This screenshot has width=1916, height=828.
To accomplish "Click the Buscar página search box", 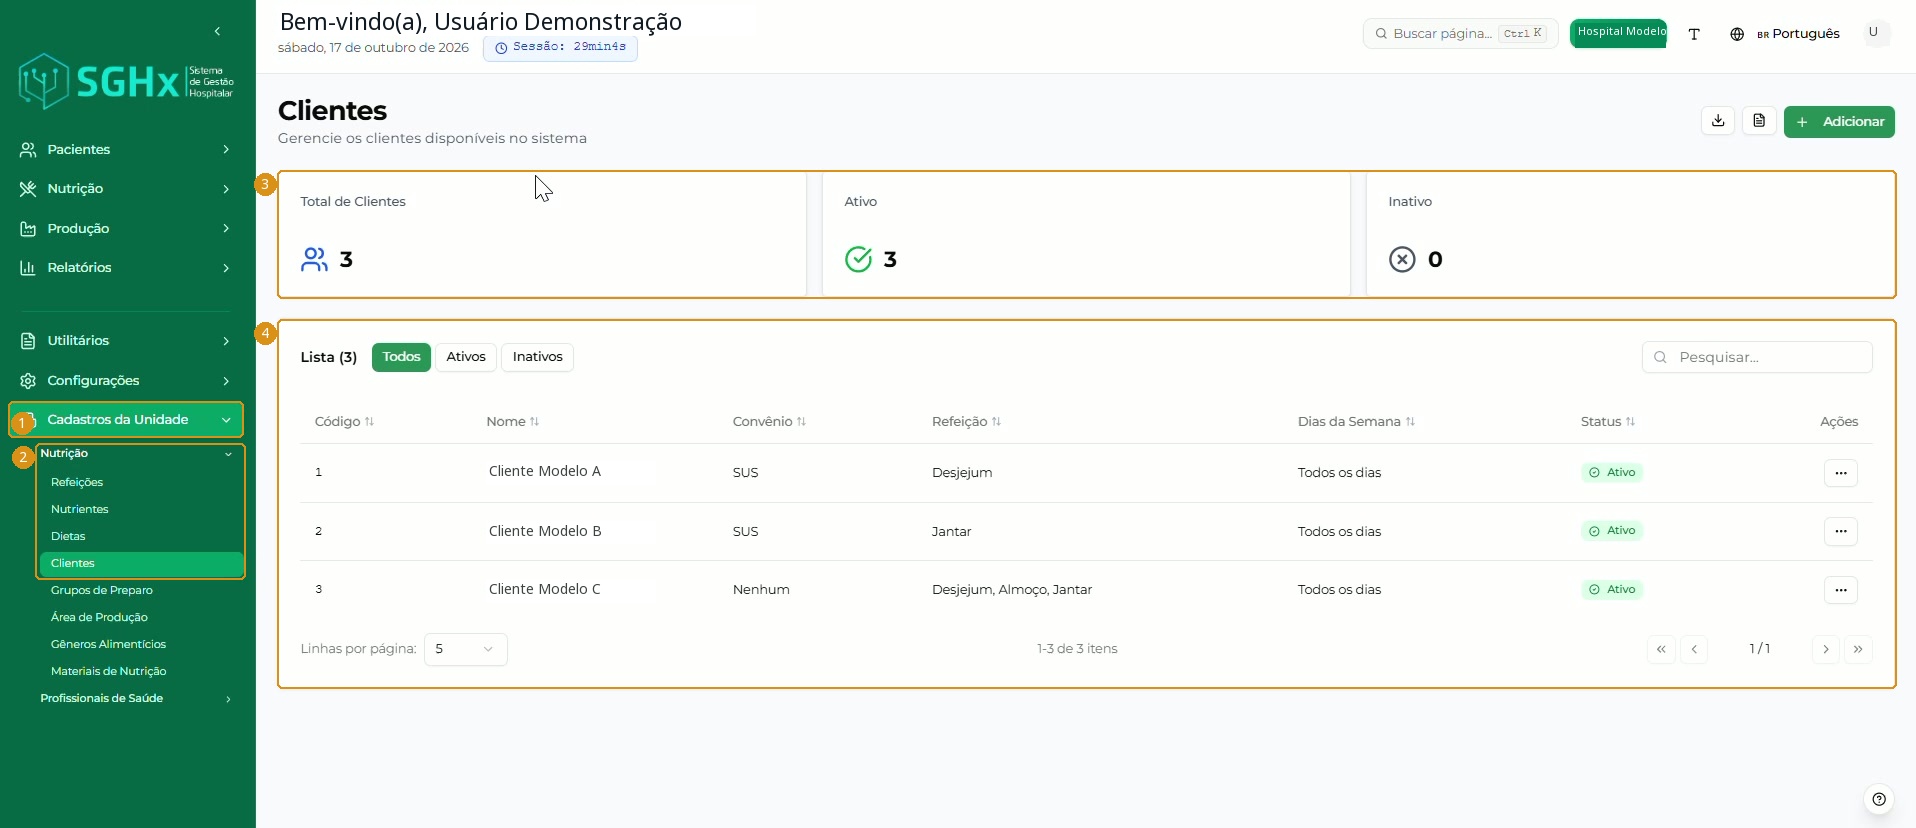I will [1460, 34].
